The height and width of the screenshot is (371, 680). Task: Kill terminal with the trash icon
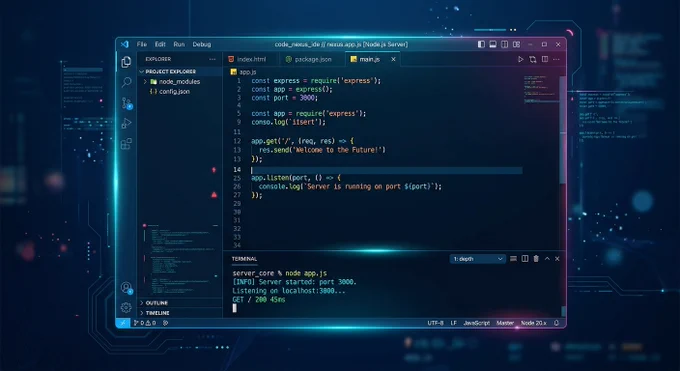pos(536,259)
